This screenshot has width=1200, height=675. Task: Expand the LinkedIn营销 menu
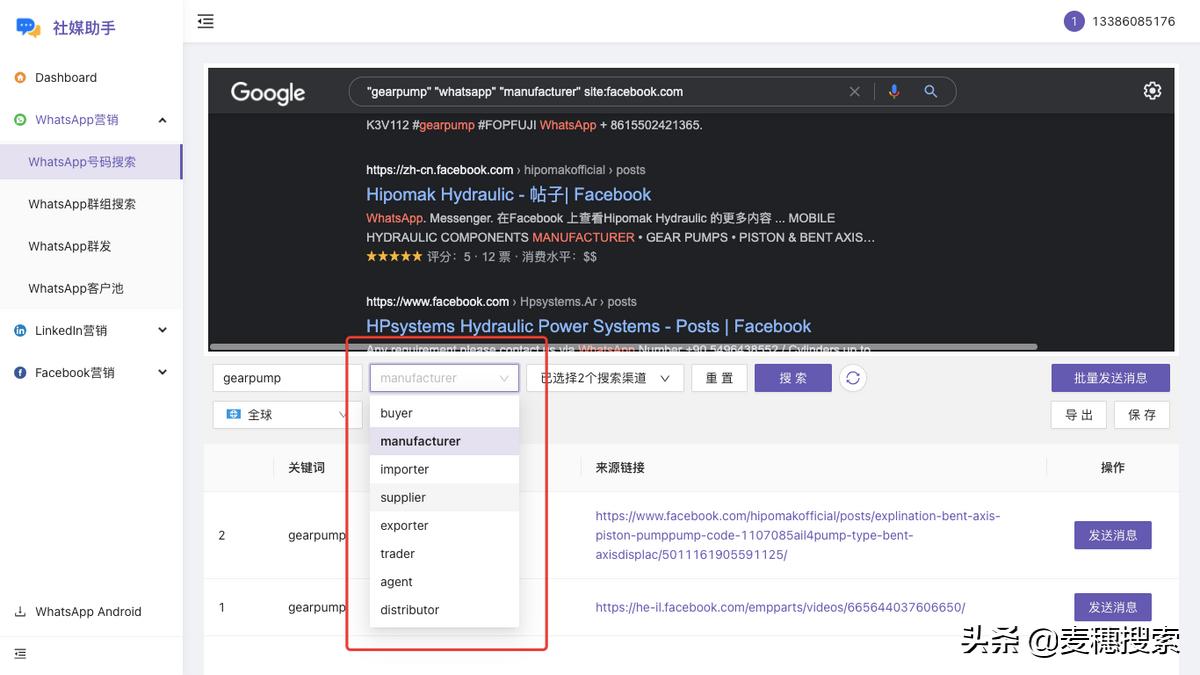pos(162,330)
